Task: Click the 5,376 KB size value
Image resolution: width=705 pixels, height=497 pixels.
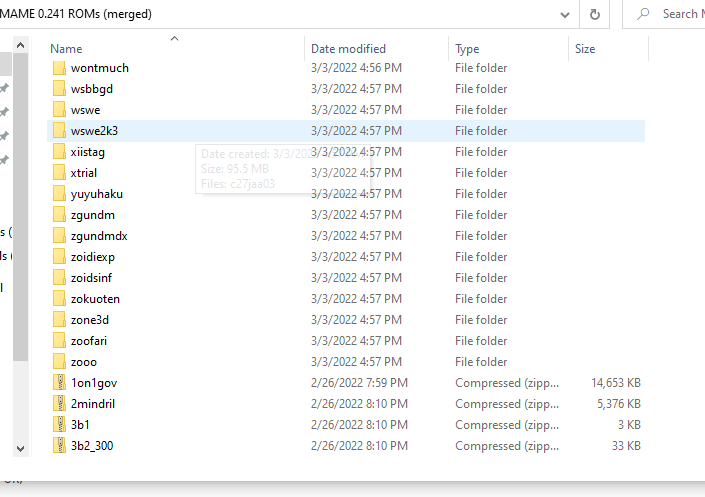Action: click(619, 404)
